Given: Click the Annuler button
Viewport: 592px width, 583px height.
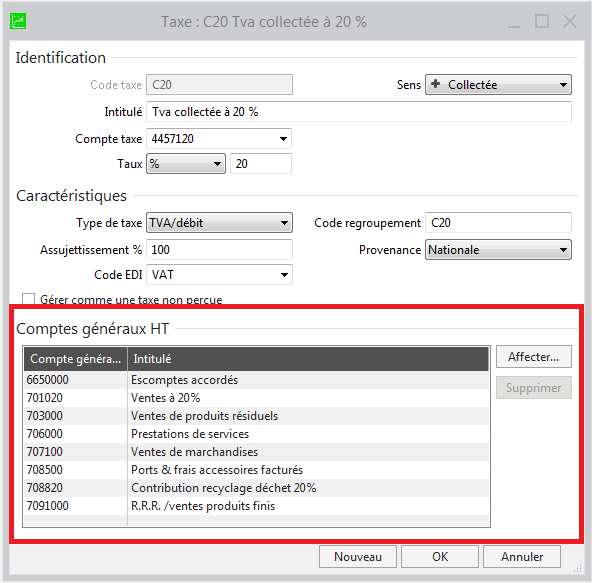Looking at the screenshot, I should 522,557.
